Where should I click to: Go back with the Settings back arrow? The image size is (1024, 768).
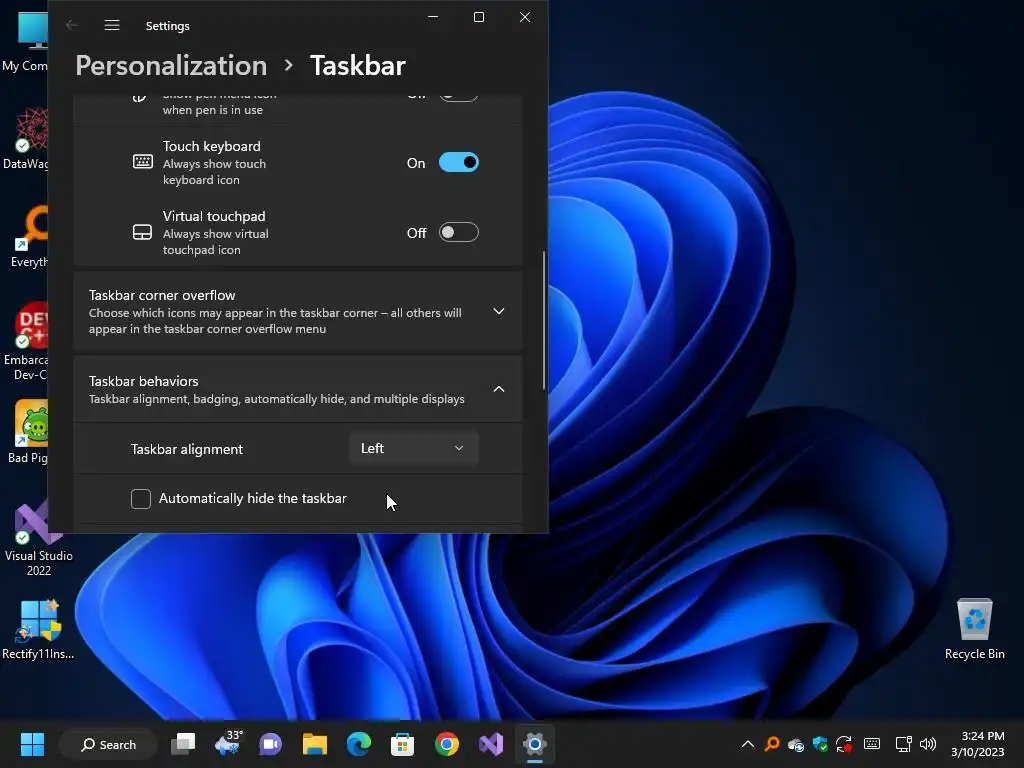(72, 25)
